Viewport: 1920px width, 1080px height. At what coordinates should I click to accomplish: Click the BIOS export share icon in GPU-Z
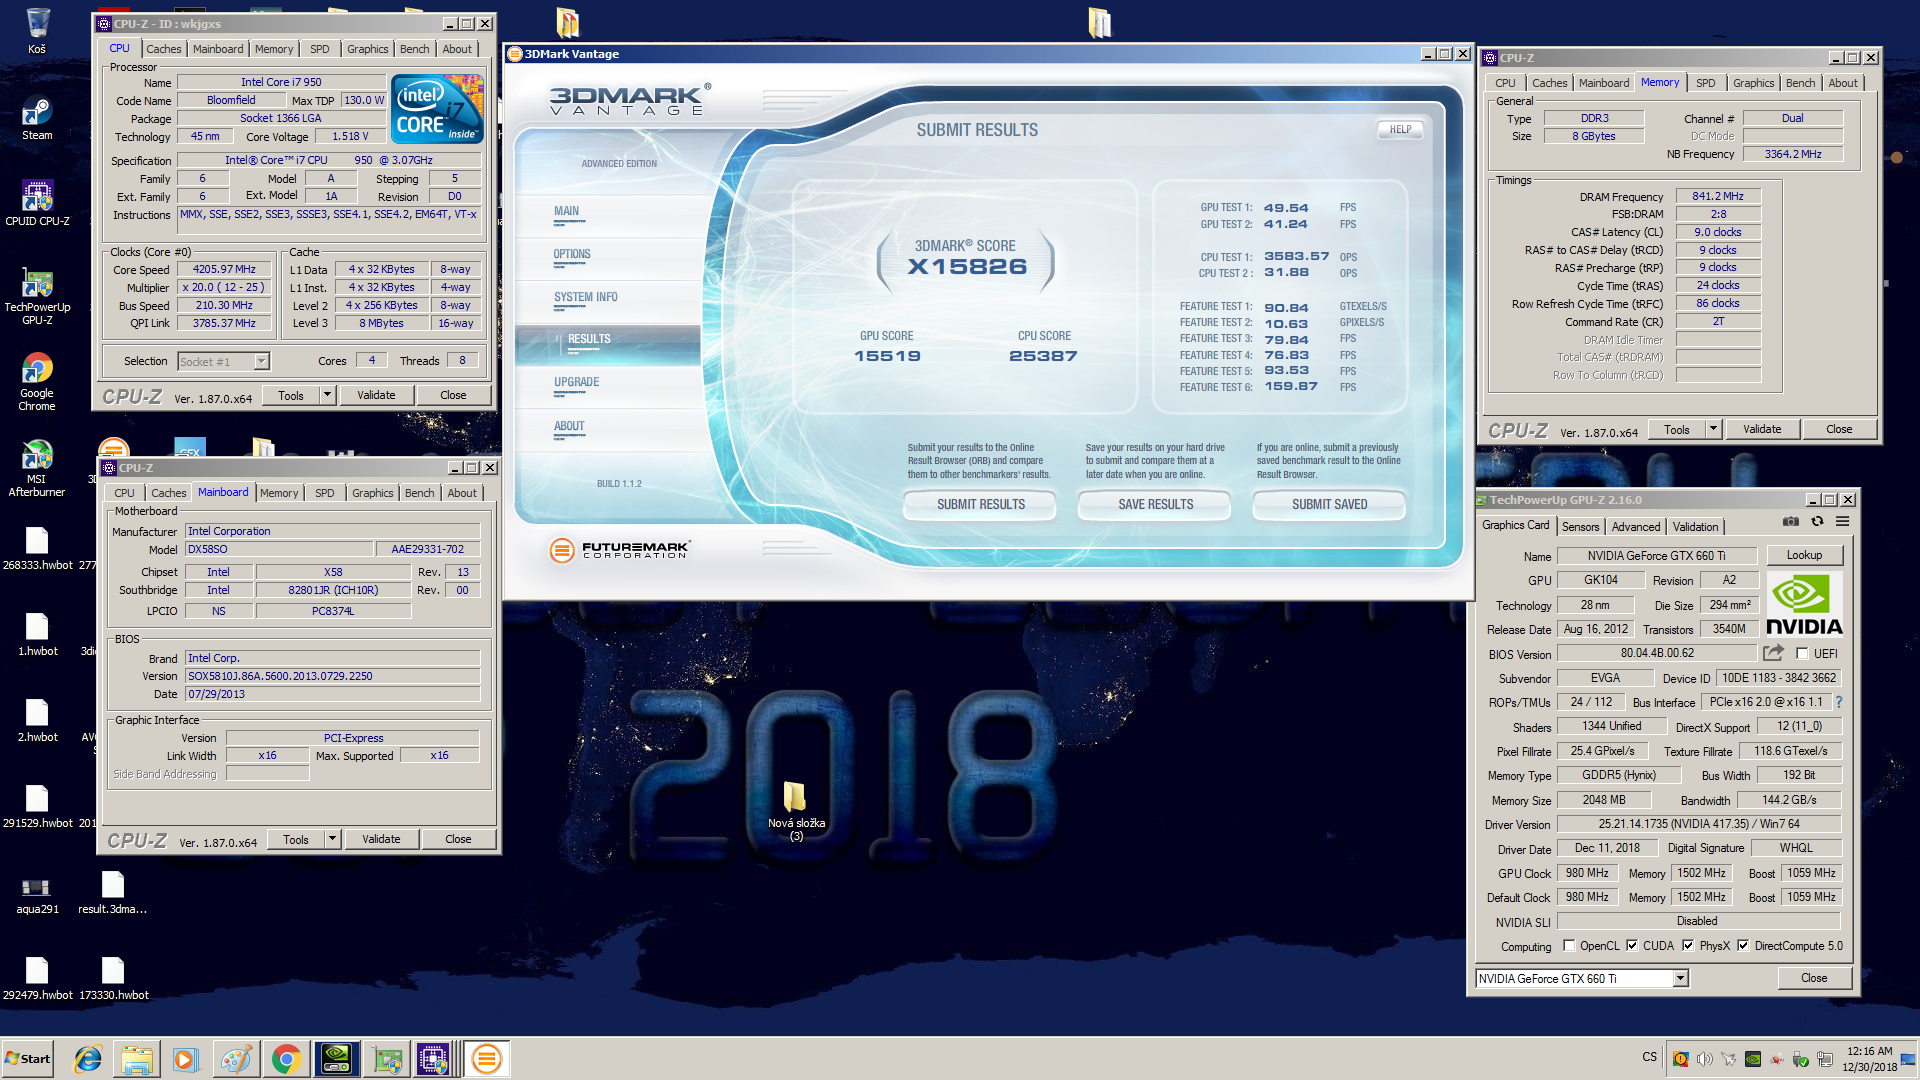[1773, 653]
